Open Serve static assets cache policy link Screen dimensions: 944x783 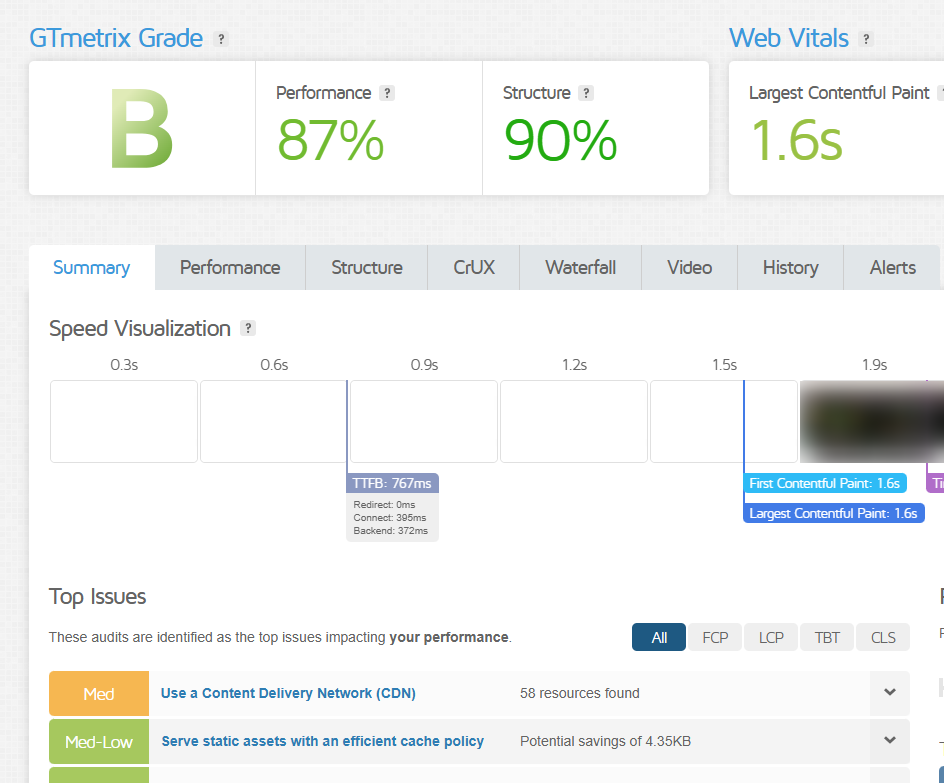point(322,741)
